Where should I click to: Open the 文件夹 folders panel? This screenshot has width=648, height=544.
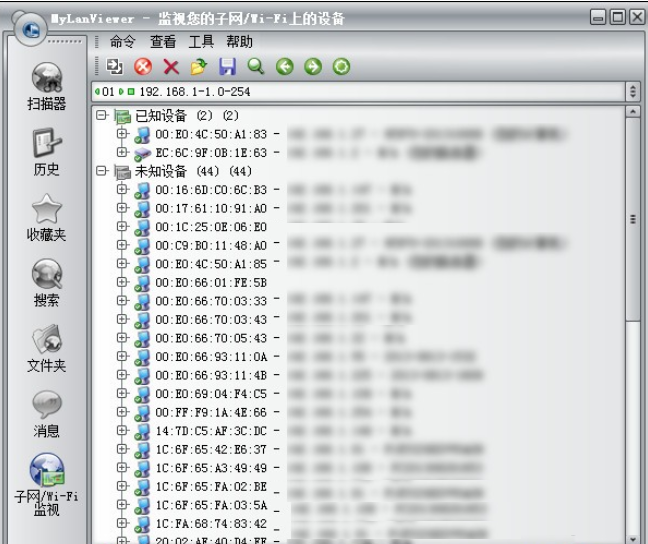click(x=47, y=348)
